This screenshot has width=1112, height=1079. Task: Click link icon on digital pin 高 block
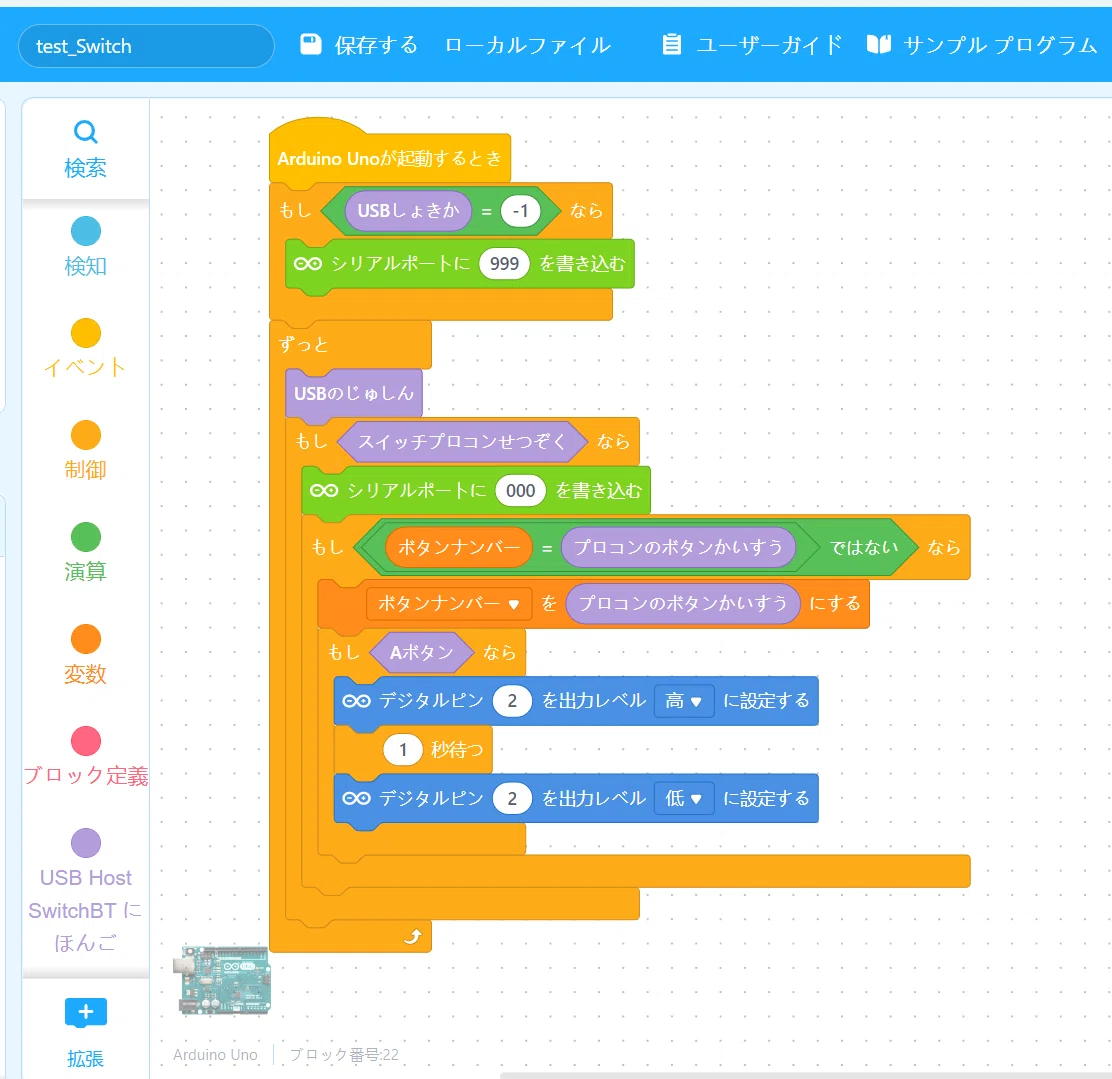tap(357, 702)
